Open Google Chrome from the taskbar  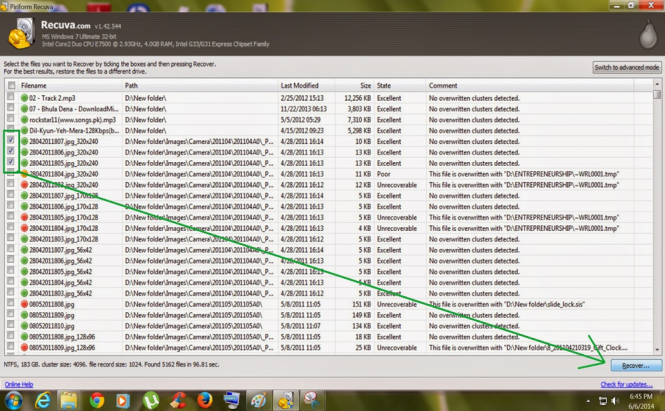(97, 400)
